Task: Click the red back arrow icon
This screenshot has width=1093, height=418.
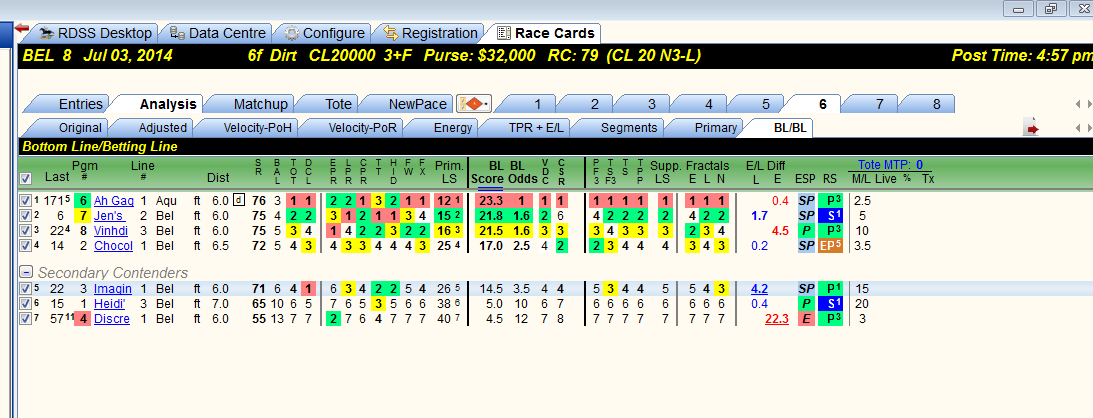Action: click(x=22, y=29)
